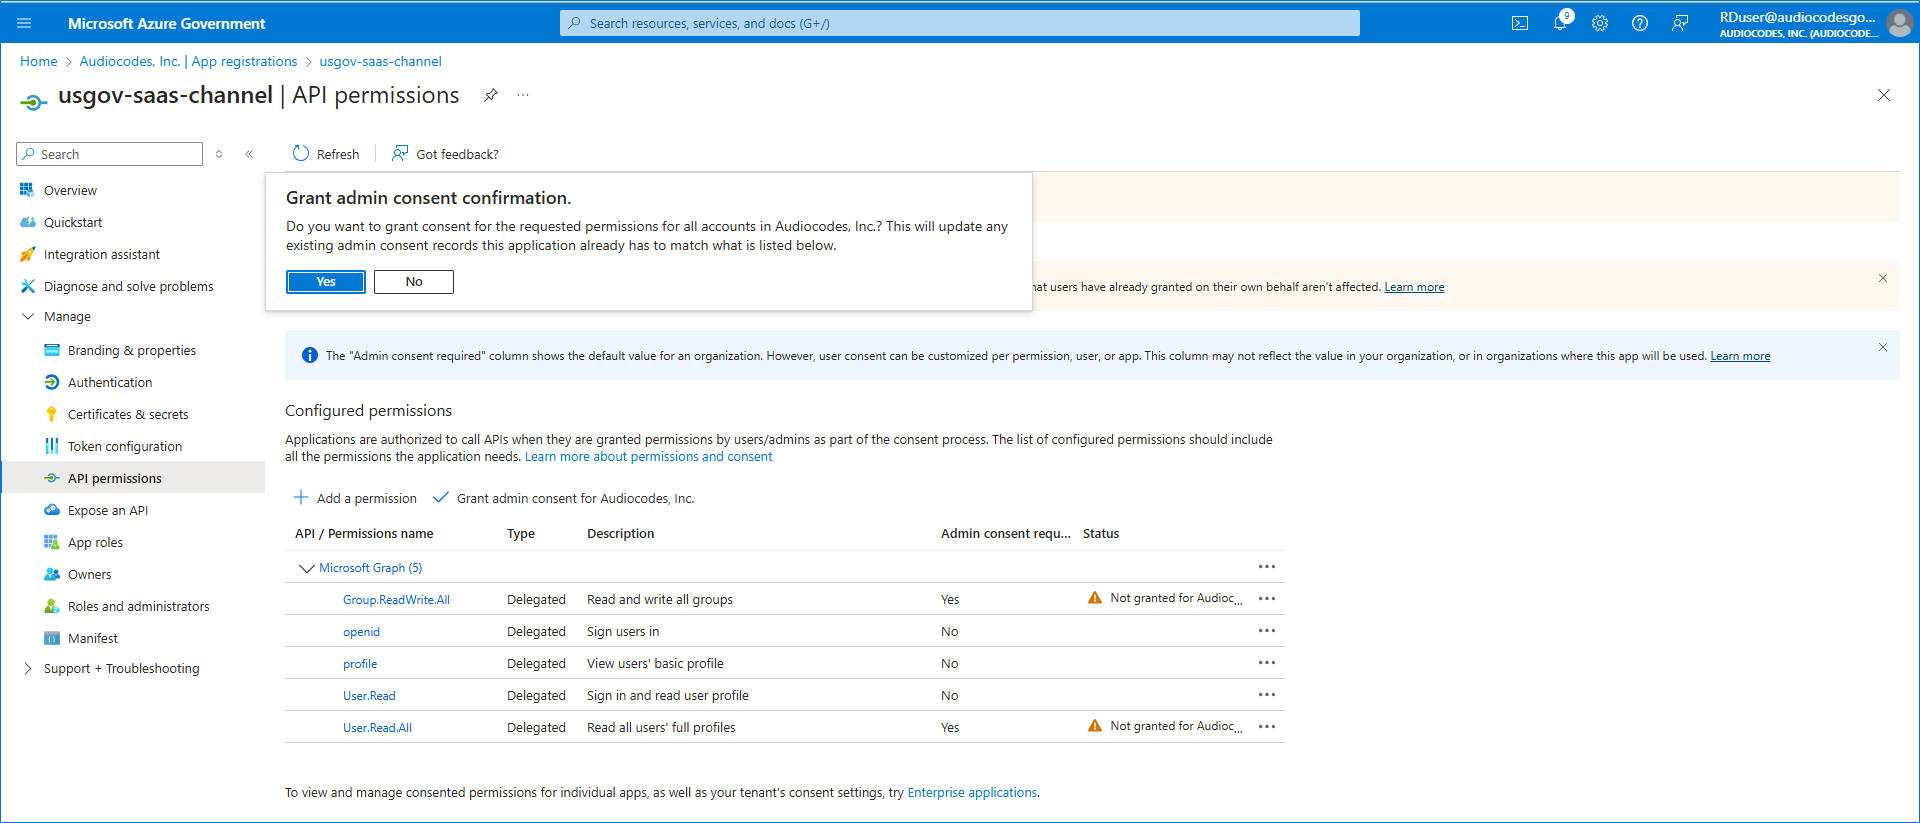Open the portal hamburger menu

tap(24, 23)
